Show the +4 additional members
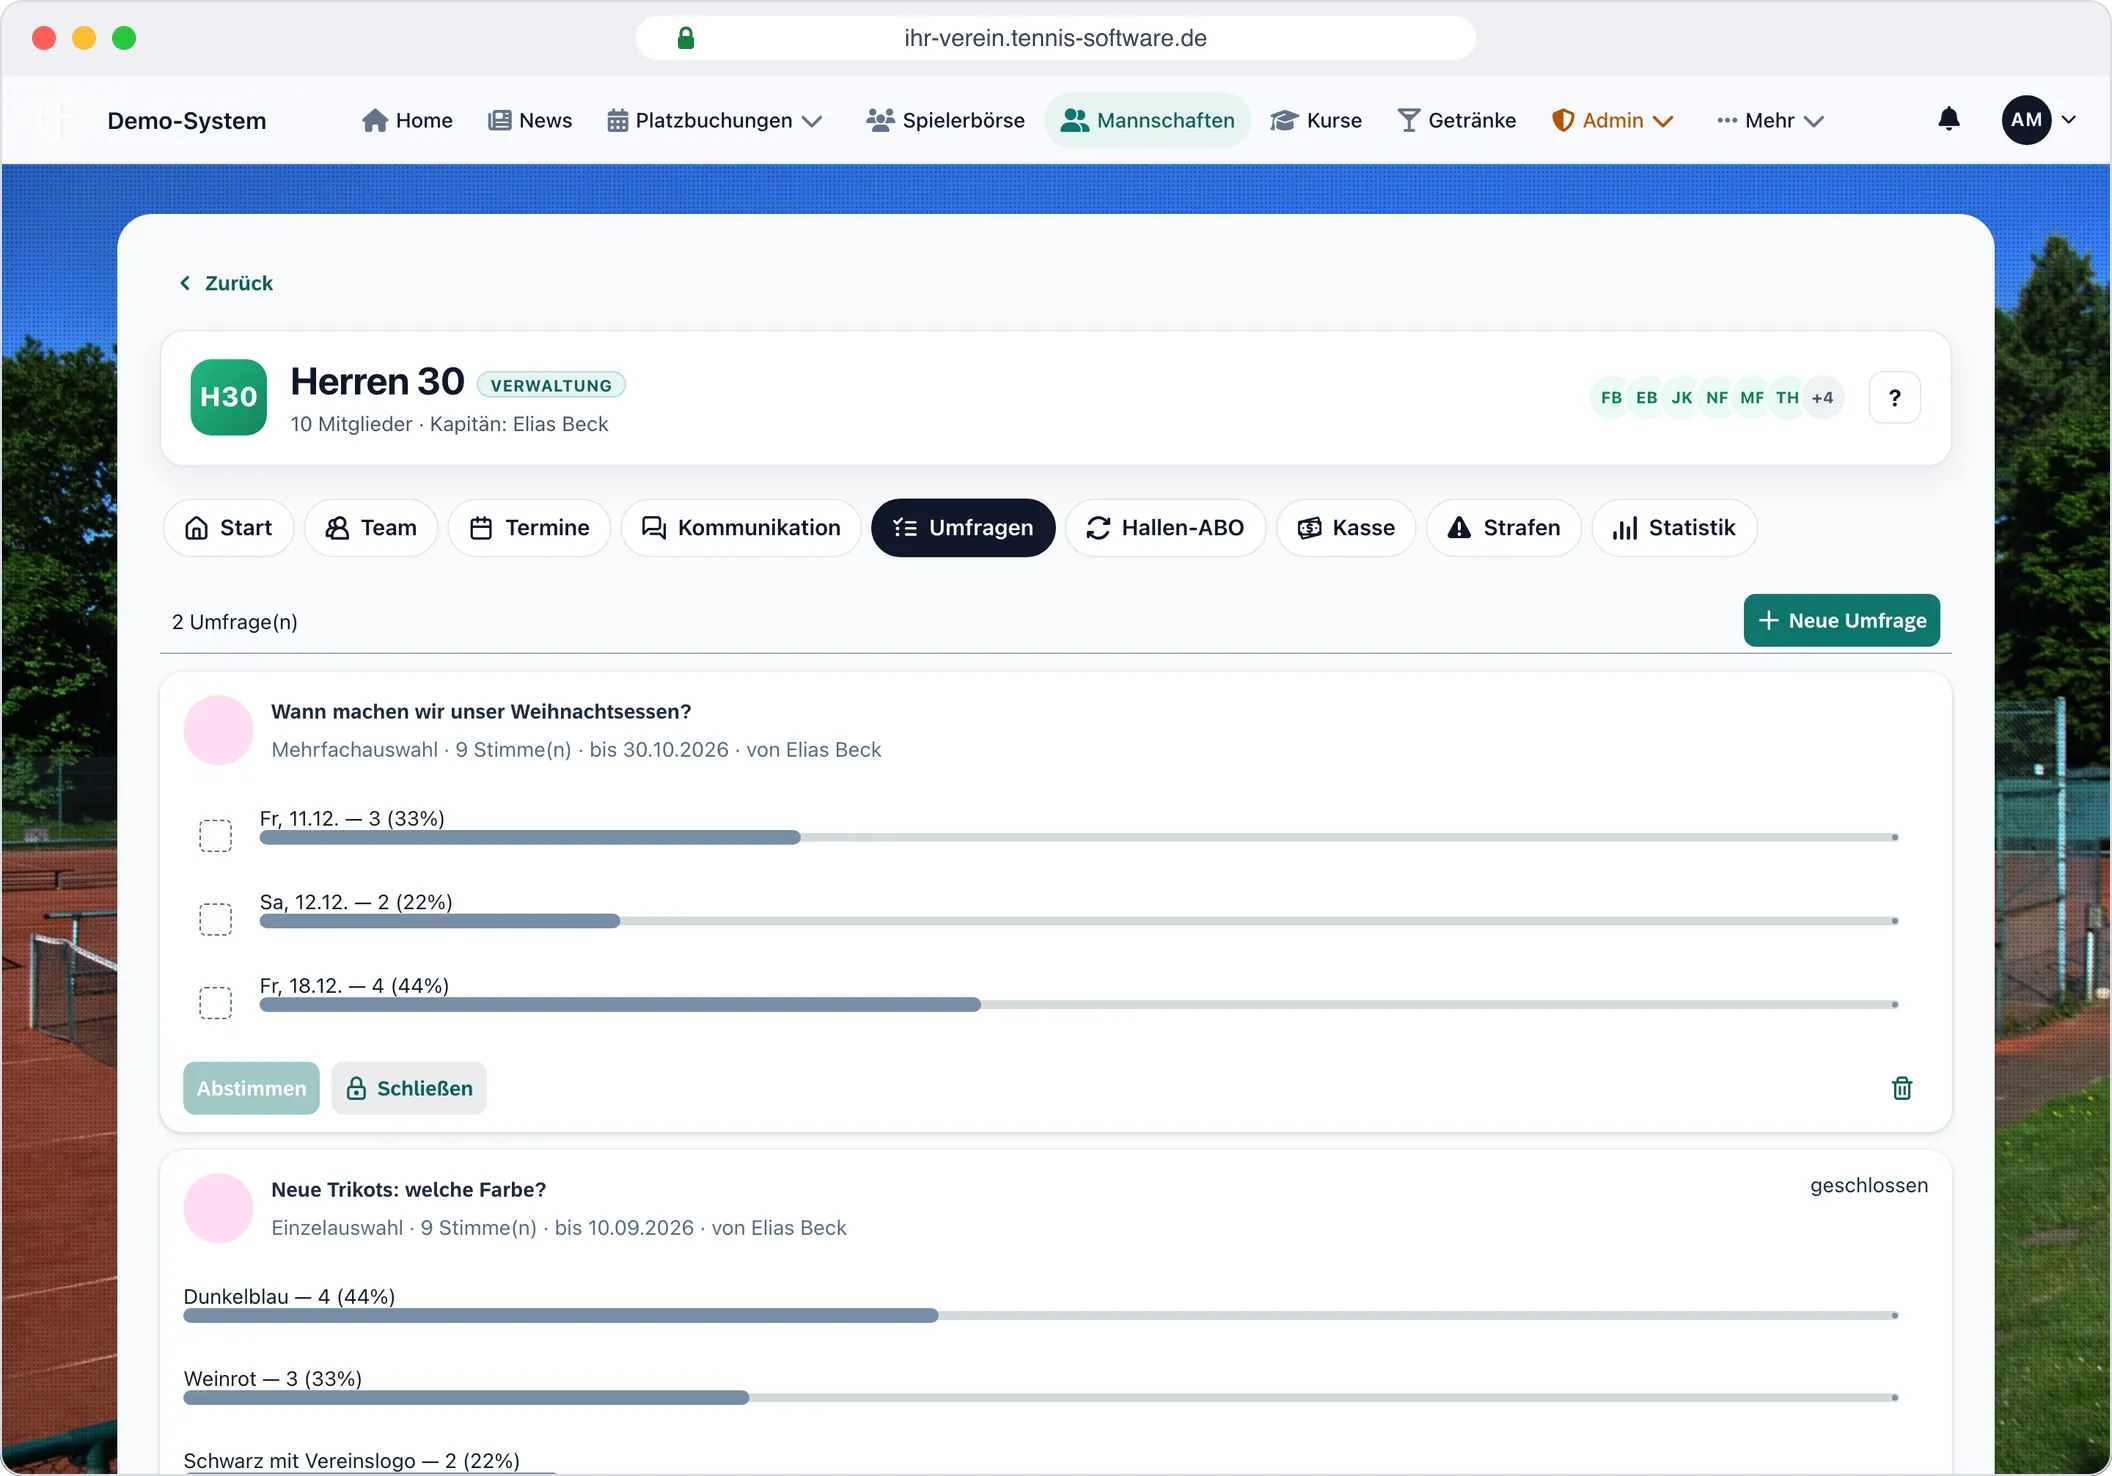This screenshot has width=2112, height=1476. click(x=1823, y=398)
